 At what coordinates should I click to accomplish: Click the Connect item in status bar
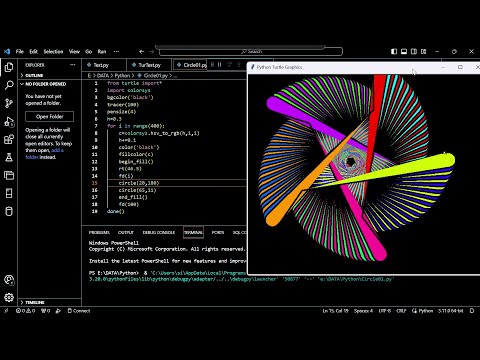click(79, 311)
